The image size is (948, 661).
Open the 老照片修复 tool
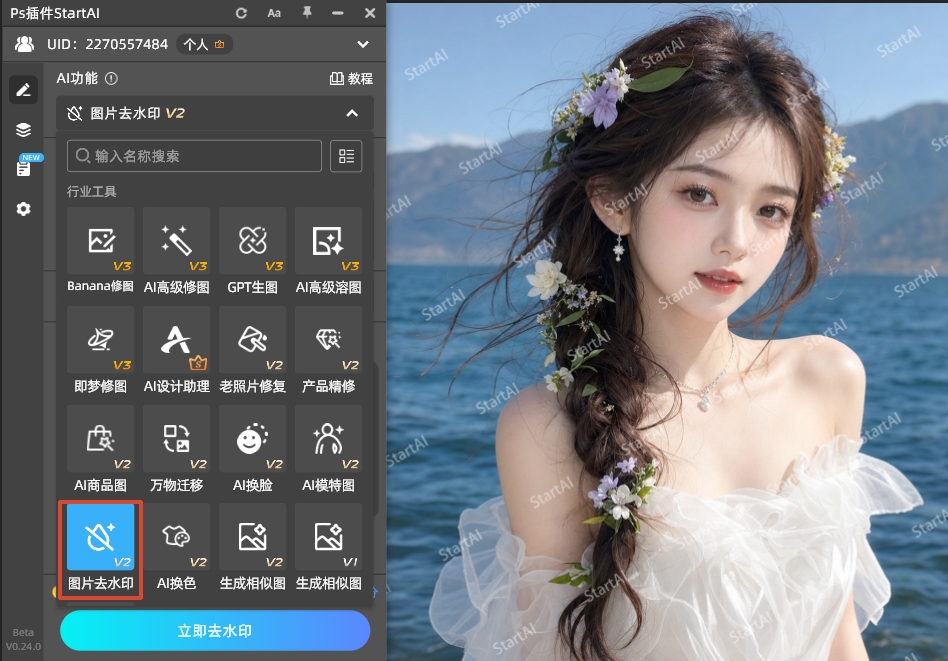coord(252,340)
